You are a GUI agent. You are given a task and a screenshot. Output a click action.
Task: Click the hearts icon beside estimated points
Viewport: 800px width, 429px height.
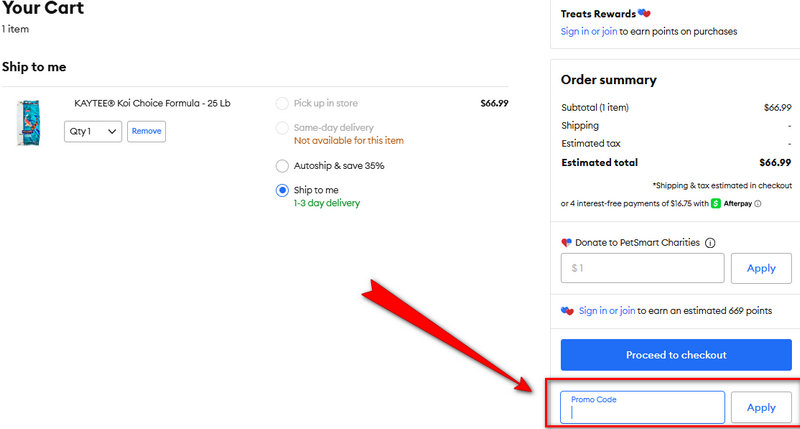click(x=567, y=311)
